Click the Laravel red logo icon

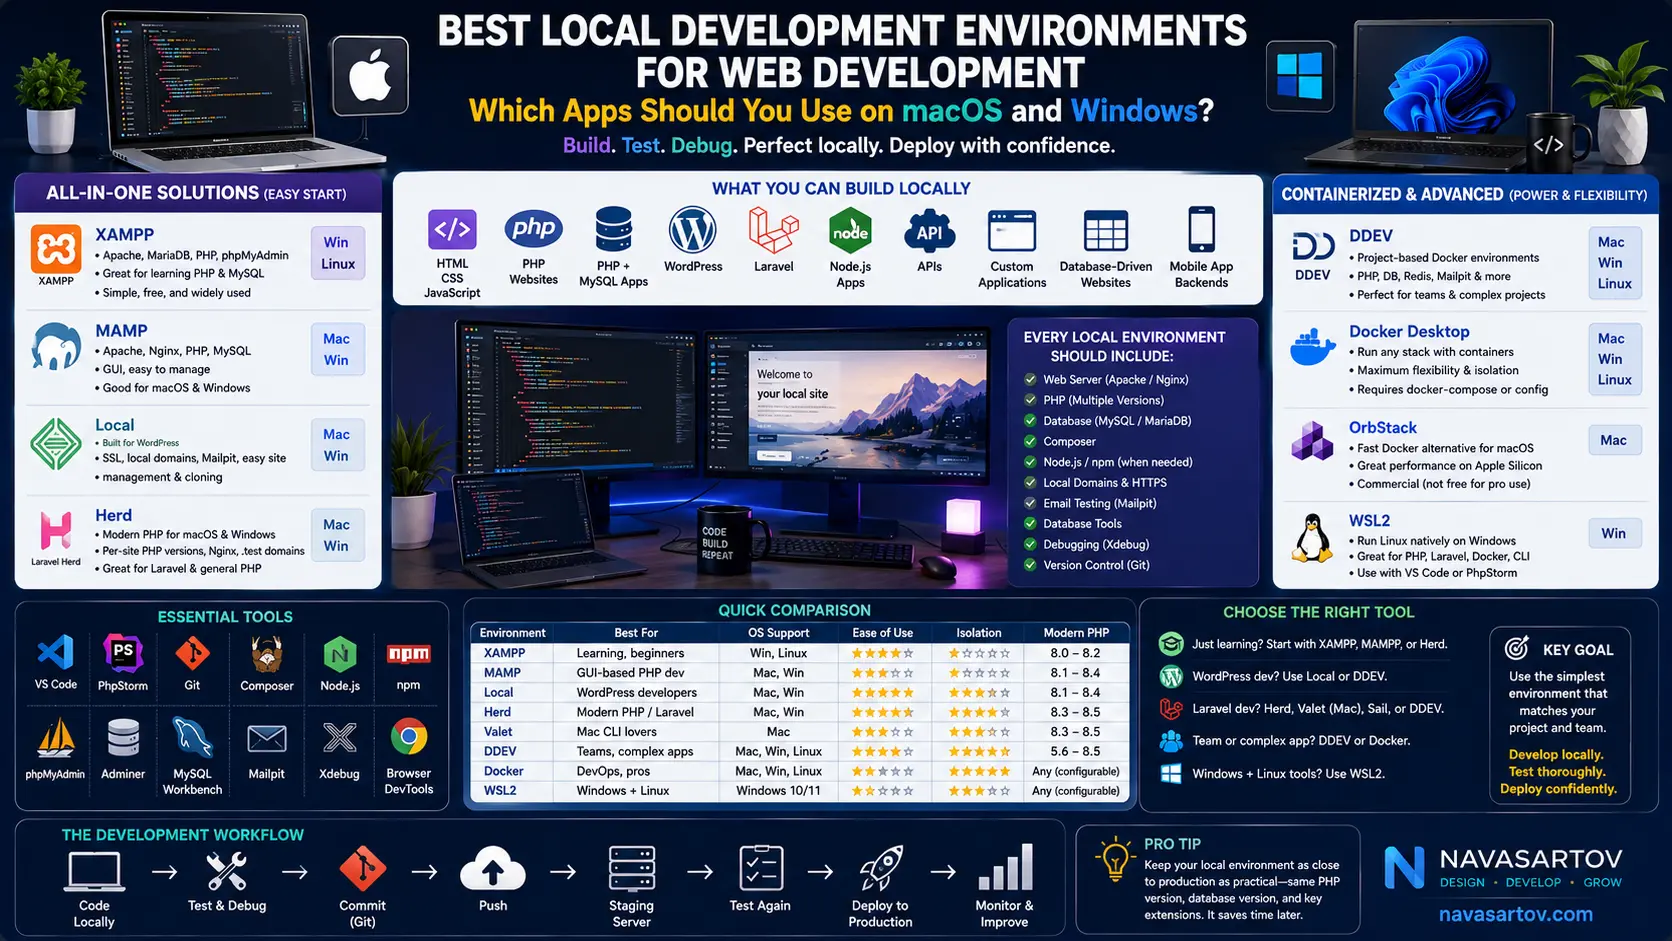coord(773,230)
